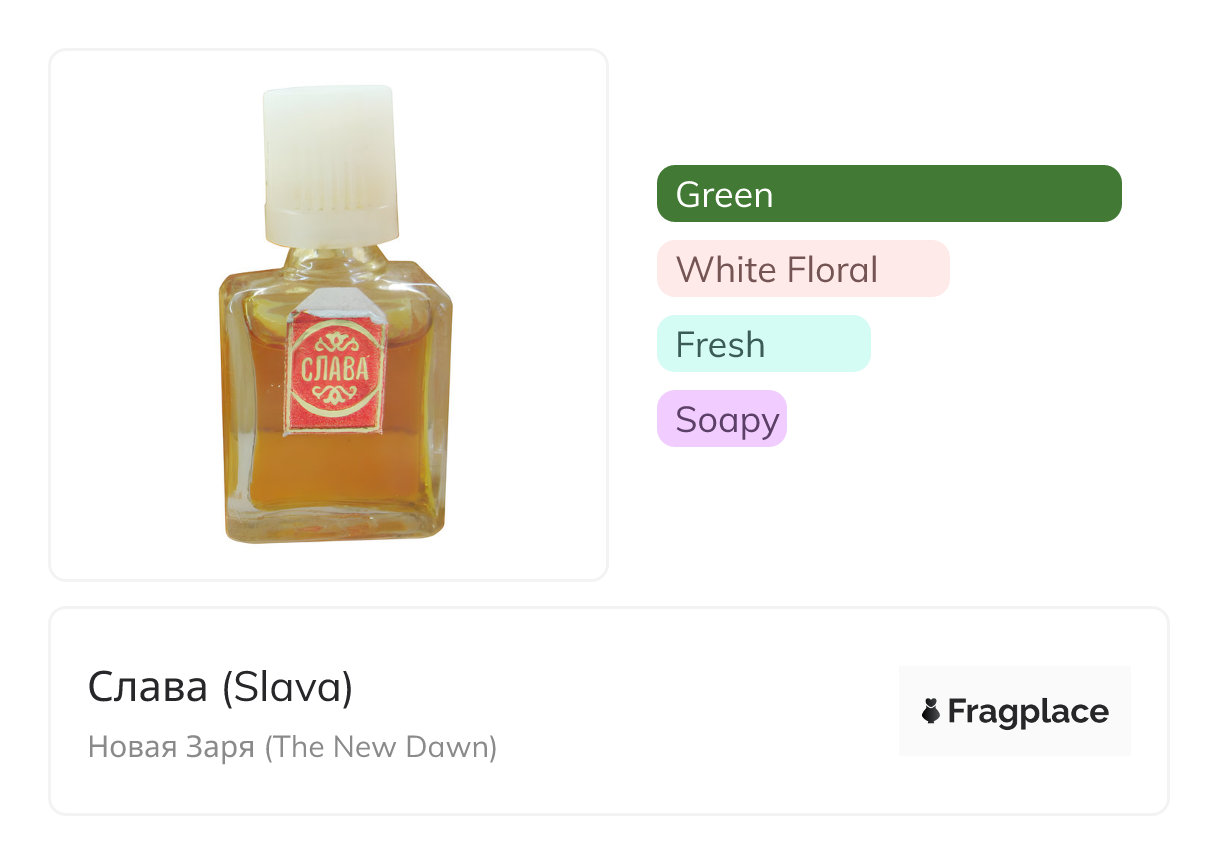Click the white cap of the perfume bottle
1218x864 pixels.
(x=329, y=150)
